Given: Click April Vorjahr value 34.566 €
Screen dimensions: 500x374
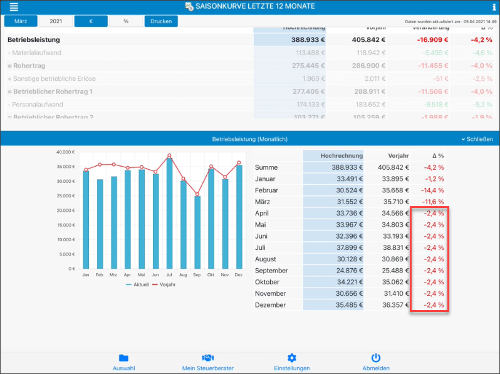Looking at the screenshot, I should (395, 213).
